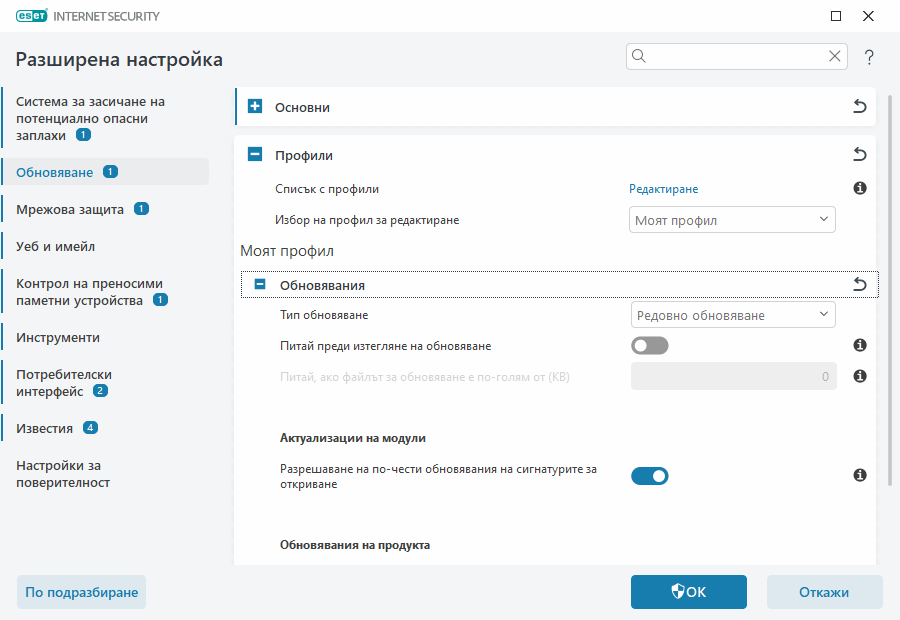Click the info icon beside Списък с профили
Image resolution: width=900 pixels, height=620 pixels.
859,187
